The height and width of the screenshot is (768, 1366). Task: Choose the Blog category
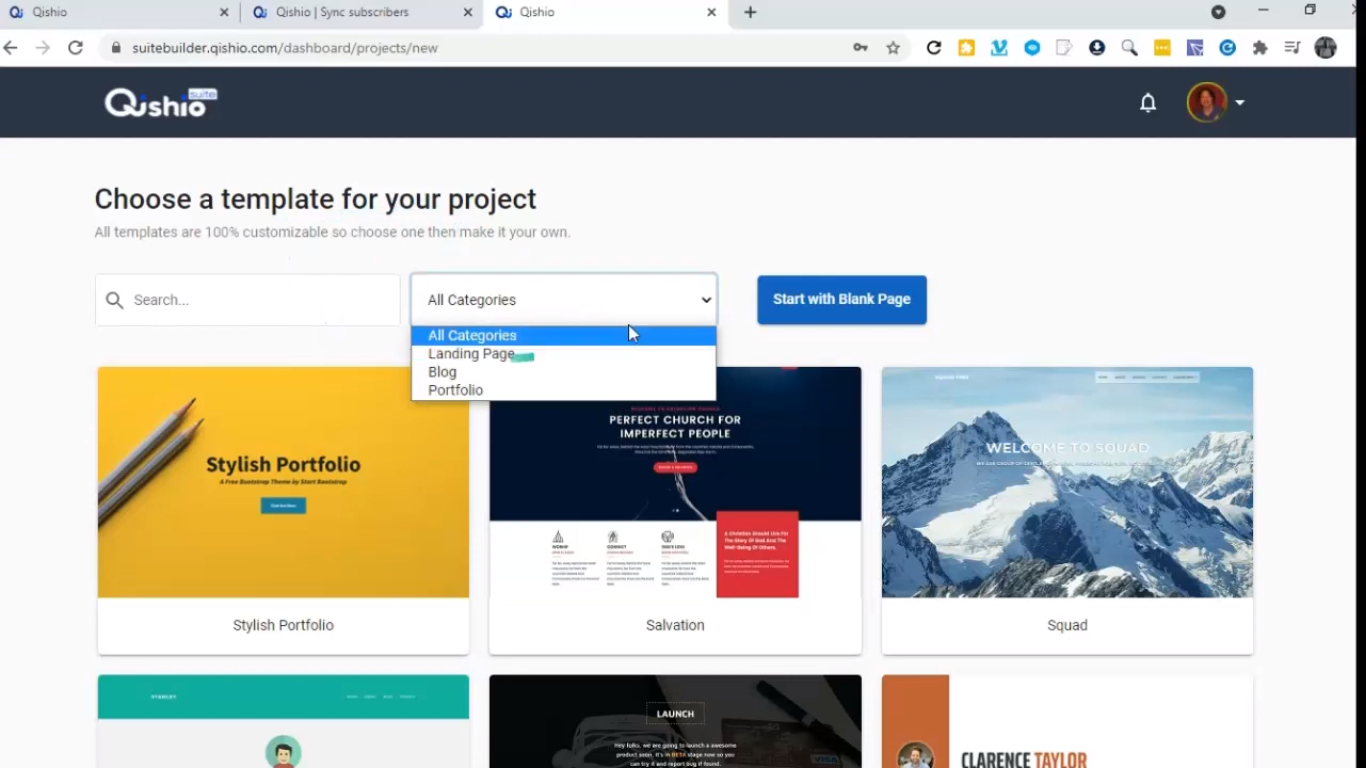(564, 372)
